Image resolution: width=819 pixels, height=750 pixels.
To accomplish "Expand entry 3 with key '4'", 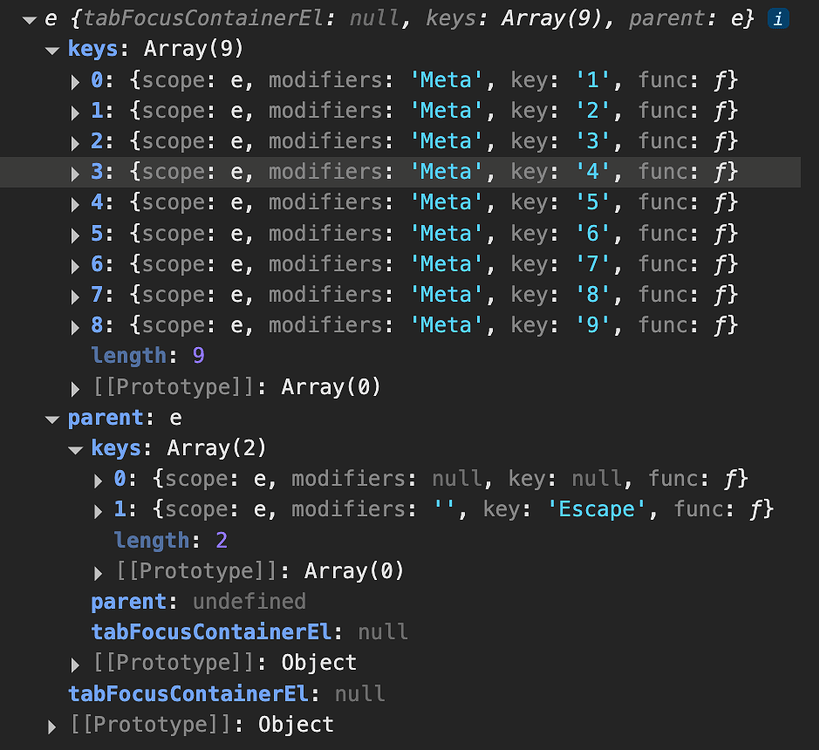I will coord(77,171).
